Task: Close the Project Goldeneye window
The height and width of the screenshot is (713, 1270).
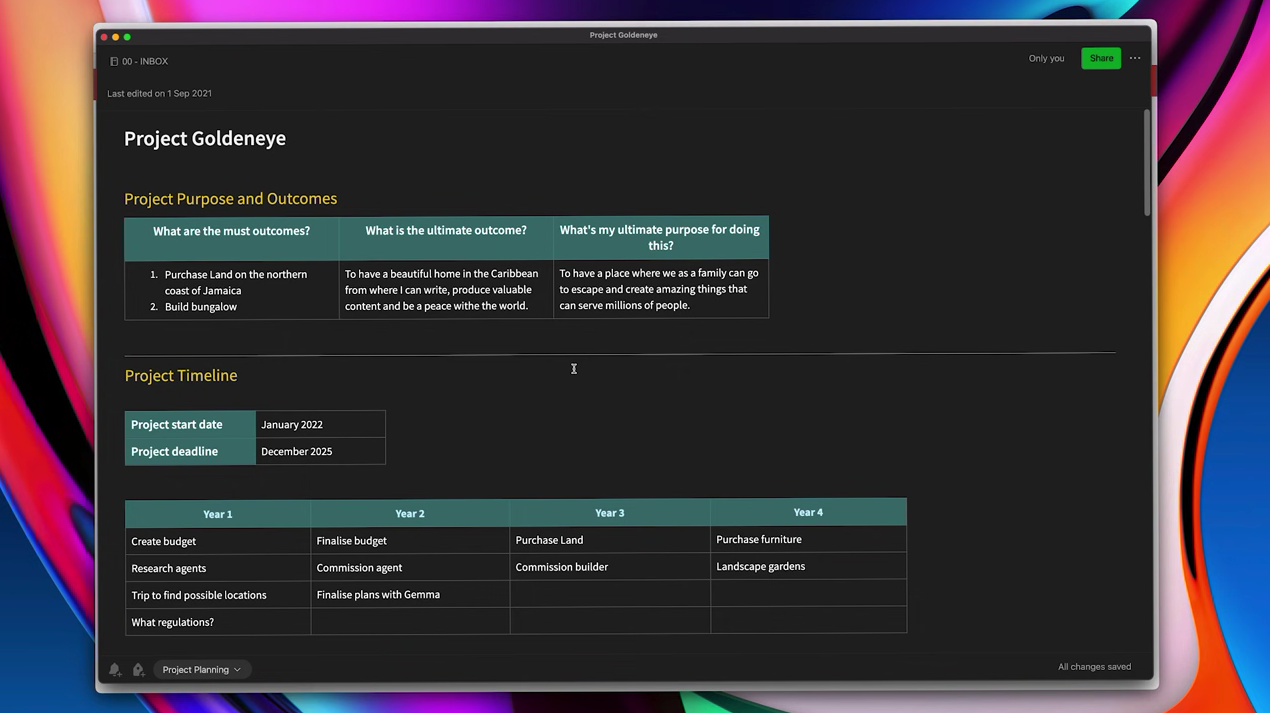Action: [x=104, y=37]
